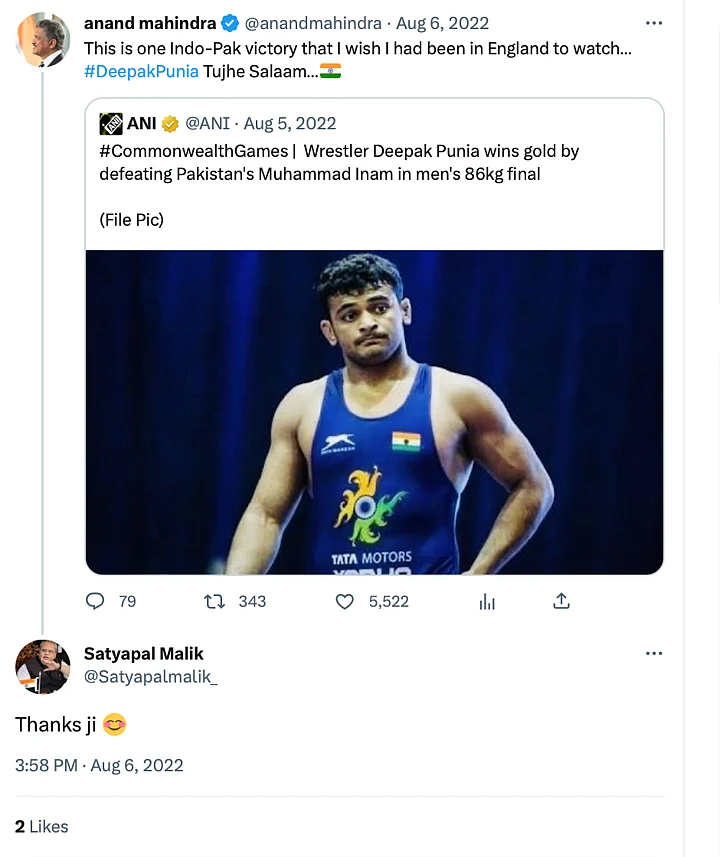Open the quoted ANI tweet text
The image size is (720, 857).
coord(340,162)
